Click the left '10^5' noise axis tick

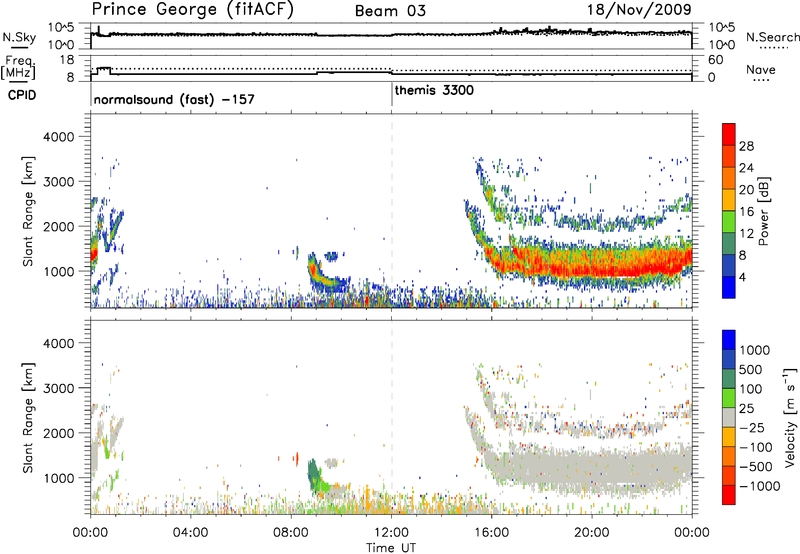point(61,27)
